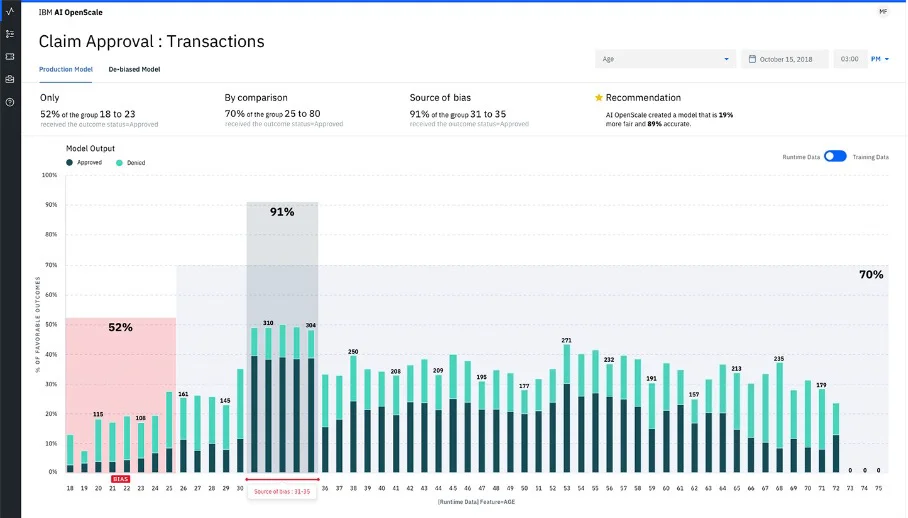Image resolution: width=908 pixels, height=518 pixels.
Task: Click the '70% of the group 25 to 80' text
Action: coord(272,114)
